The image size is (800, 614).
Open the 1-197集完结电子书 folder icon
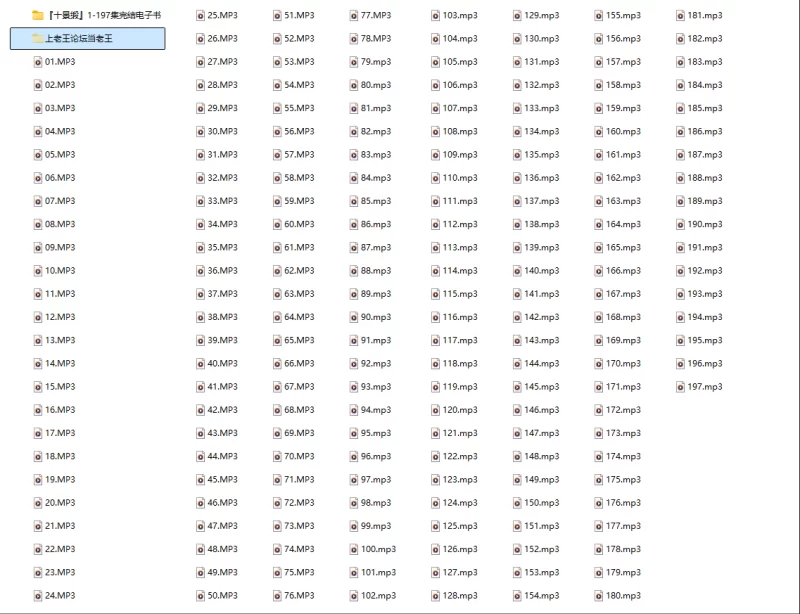coord(38,15)
